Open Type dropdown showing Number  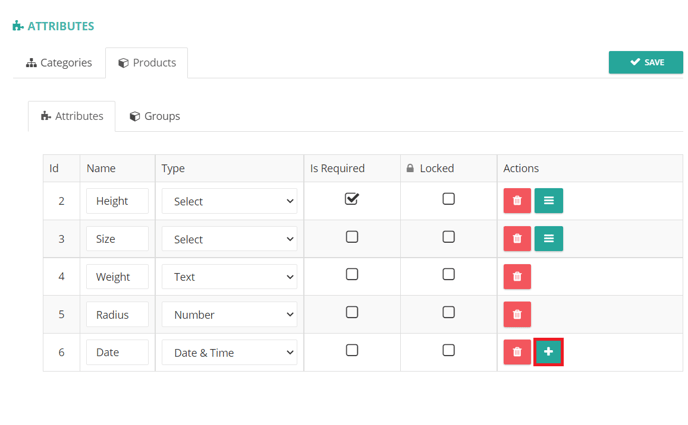click(229, 314)
